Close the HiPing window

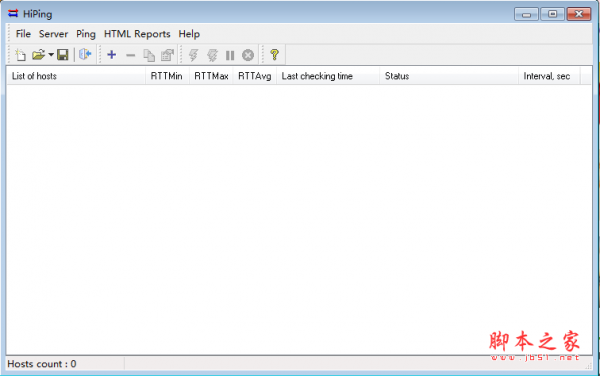click(x=579, y=14)
